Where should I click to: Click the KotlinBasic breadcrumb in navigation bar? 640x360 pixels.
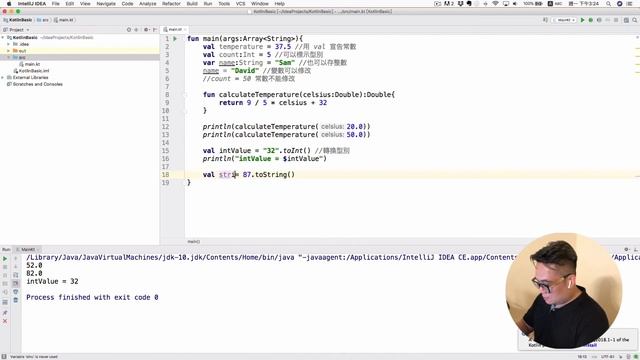(x=18, y=20)
